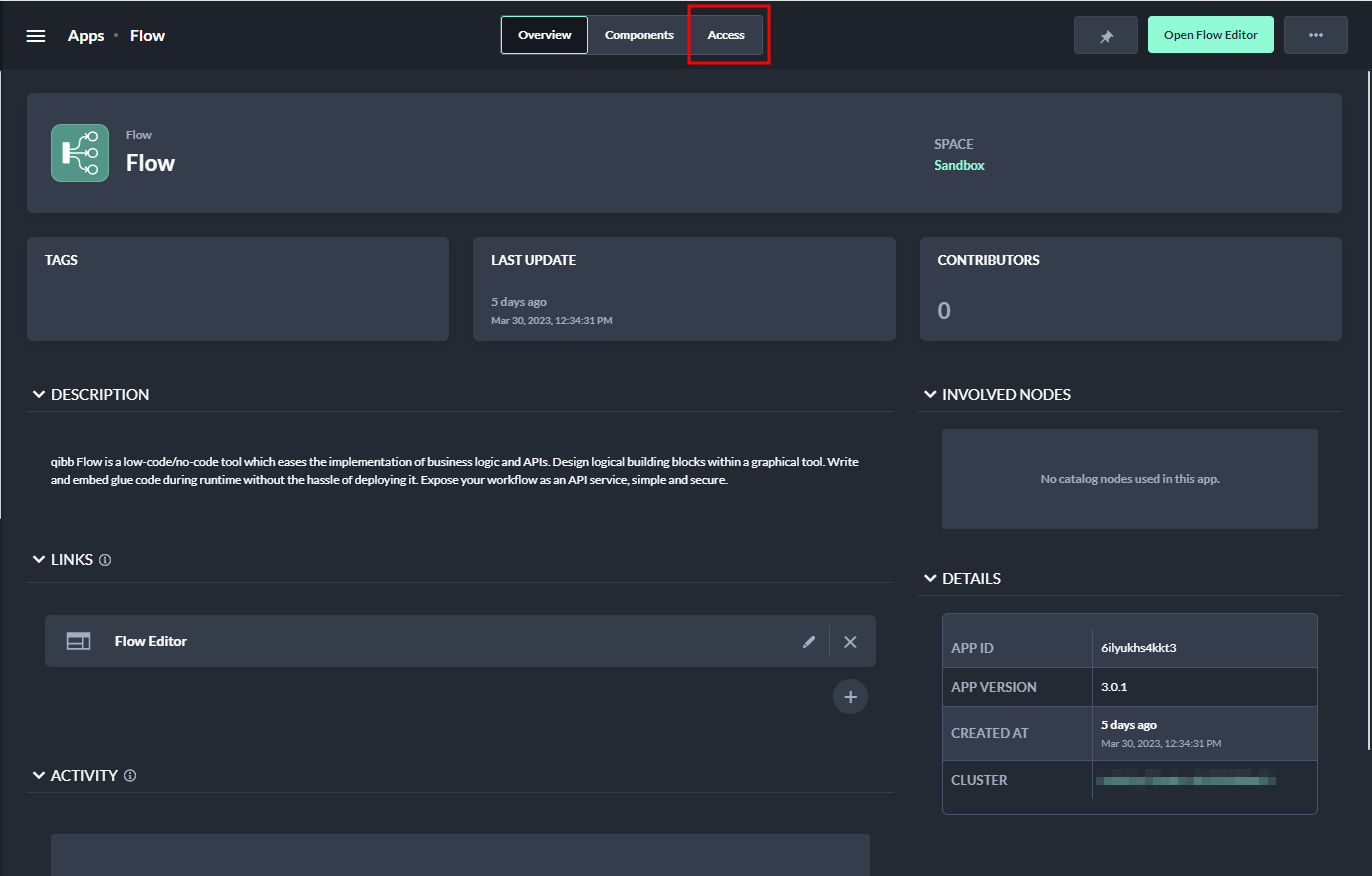
Task: Open the hamburger navigation menu
Action: [36, 36]
